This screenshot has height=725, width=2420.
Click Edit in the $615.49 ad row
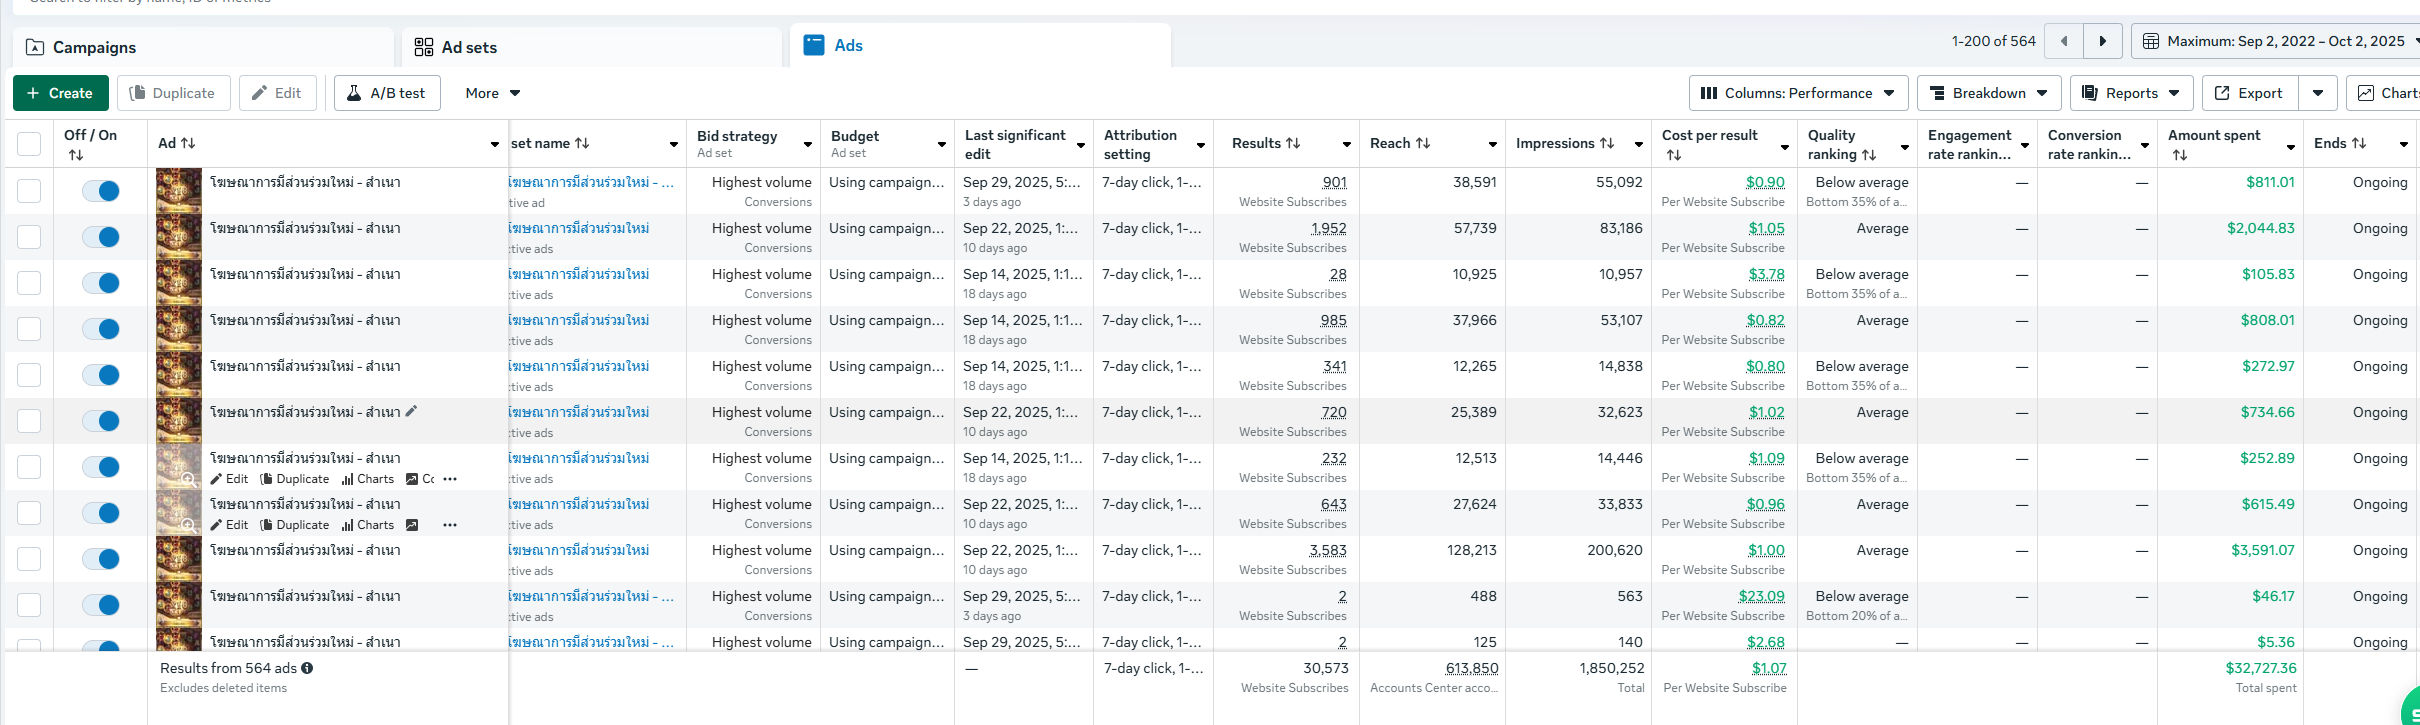tap(229, 525)
